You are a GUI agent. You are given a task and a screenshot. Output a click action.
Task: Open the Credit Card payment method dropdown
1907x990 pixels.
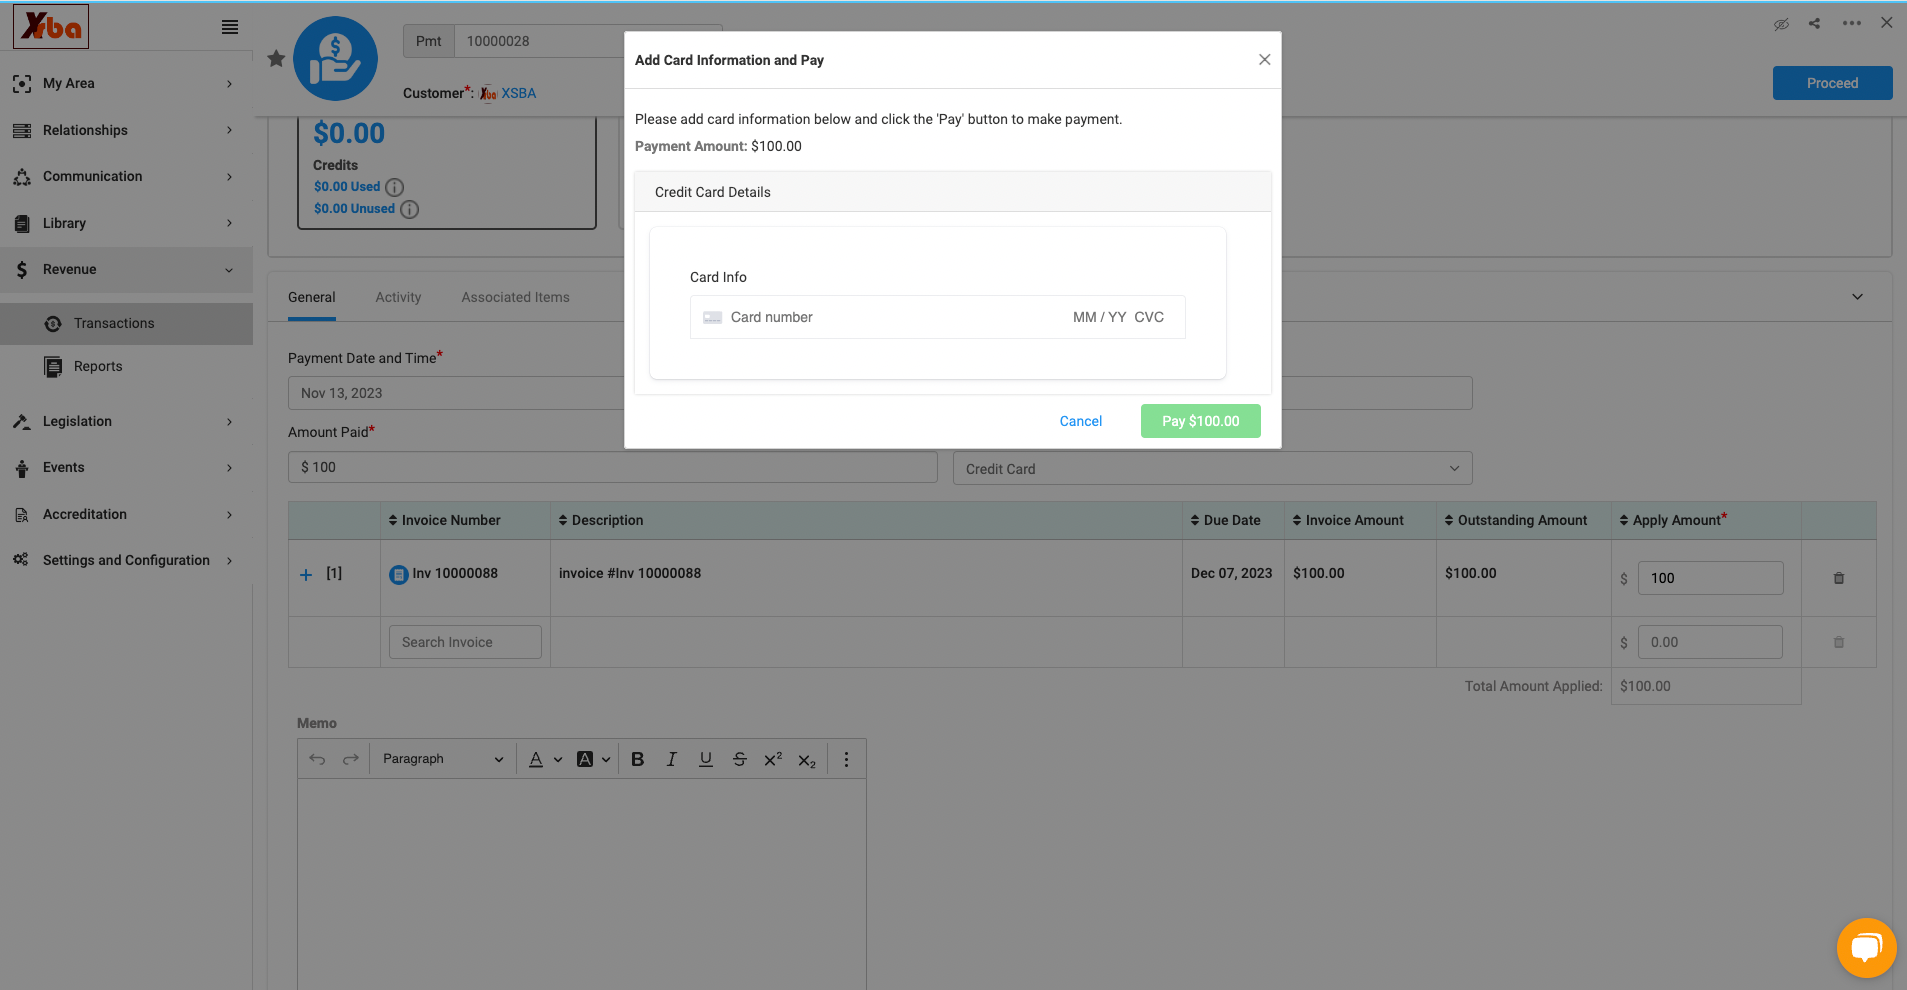coord(1212,468)
